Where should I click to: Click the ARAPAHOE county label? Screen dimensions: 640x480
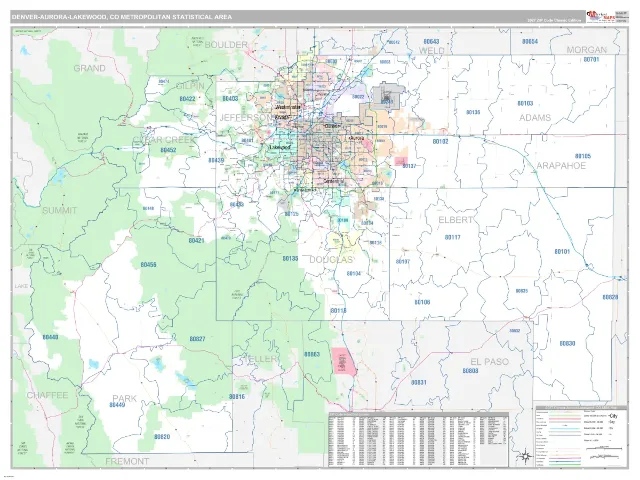tap(561, 166)
